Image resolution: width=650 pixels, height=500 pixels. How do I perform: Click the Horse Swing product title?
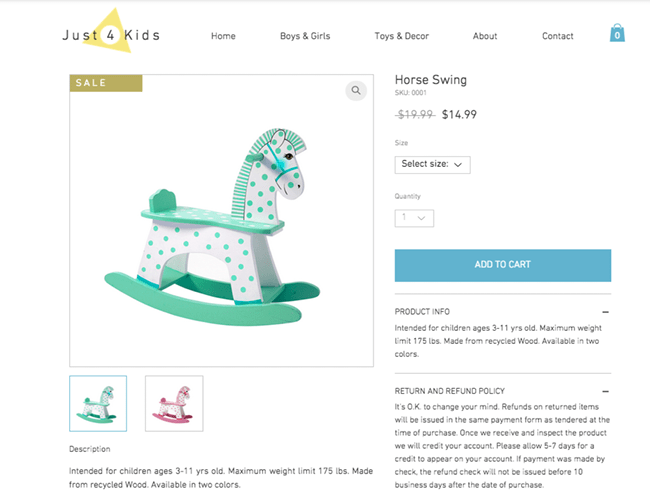tap(431, 80)
